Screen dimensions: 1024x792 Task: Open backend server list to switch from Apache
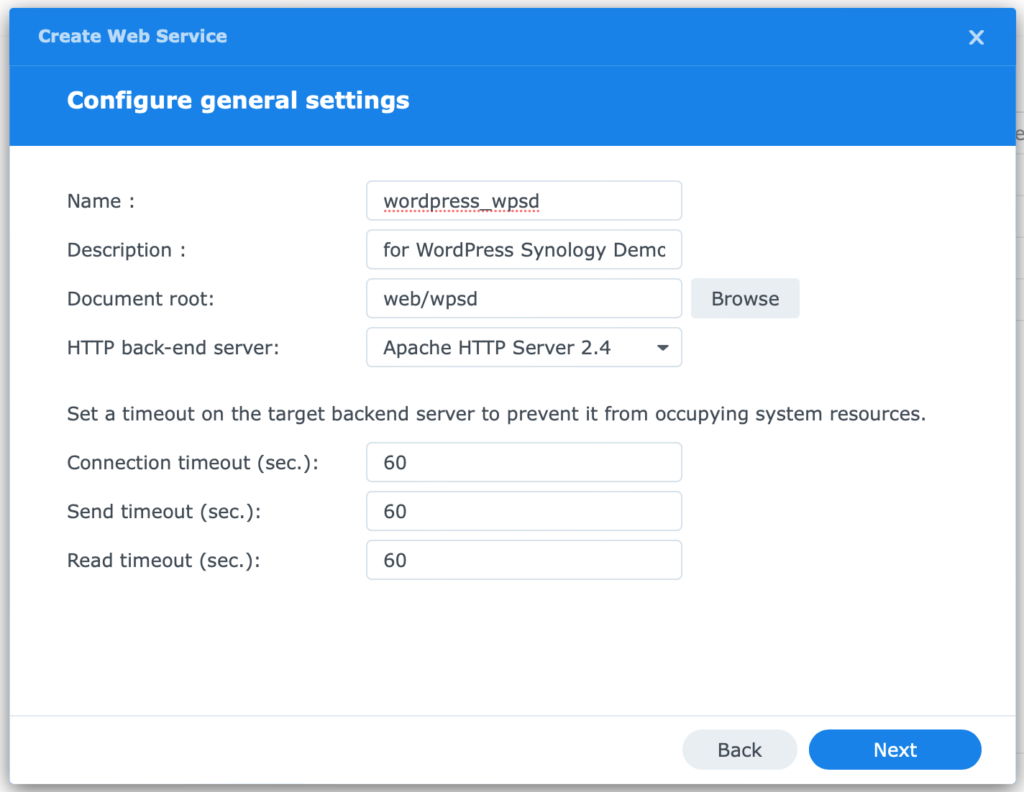pos(660,347)
